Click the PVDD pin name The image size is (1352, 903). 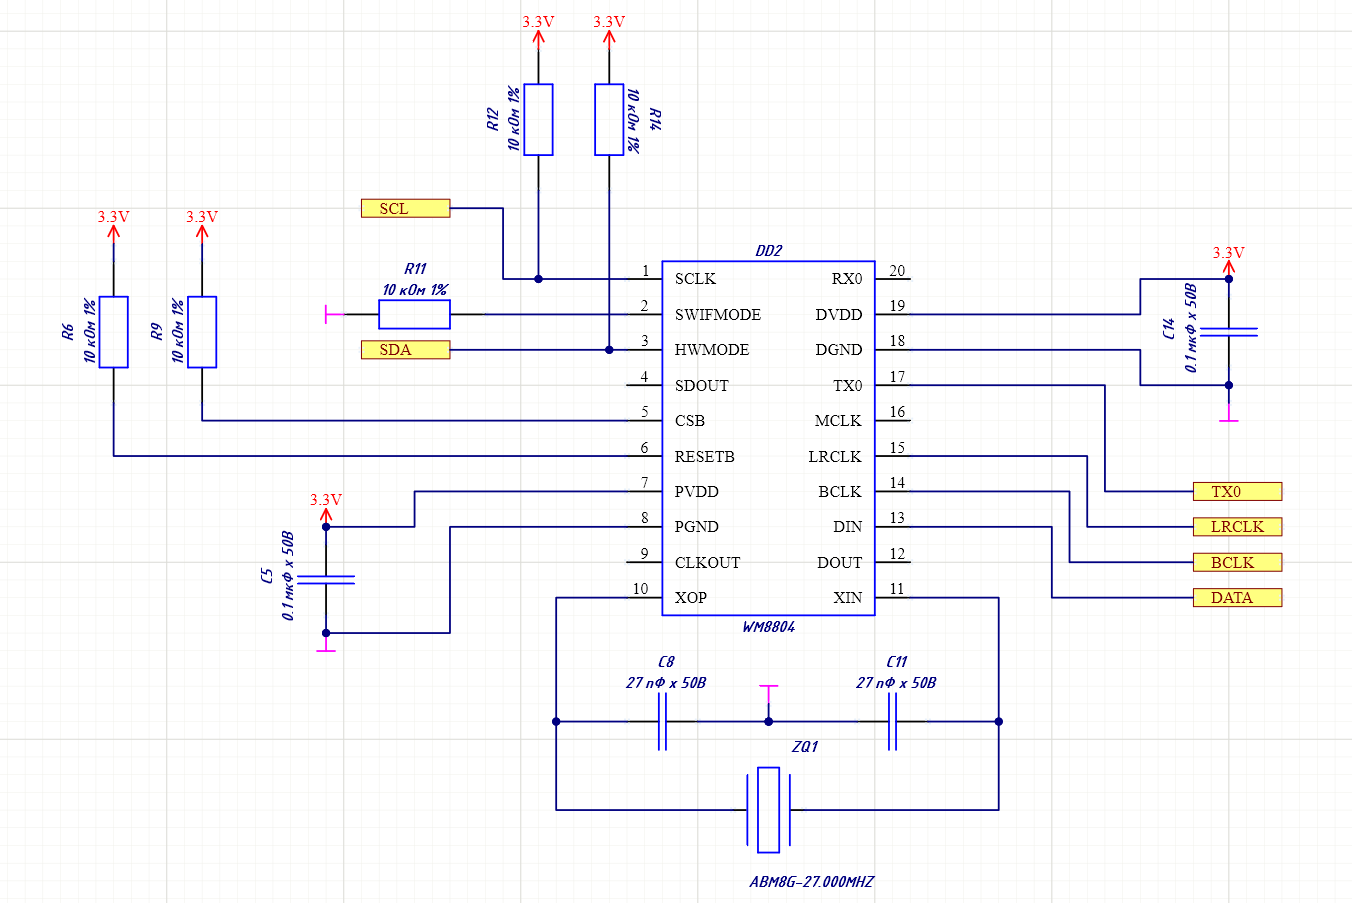point(697,491)
